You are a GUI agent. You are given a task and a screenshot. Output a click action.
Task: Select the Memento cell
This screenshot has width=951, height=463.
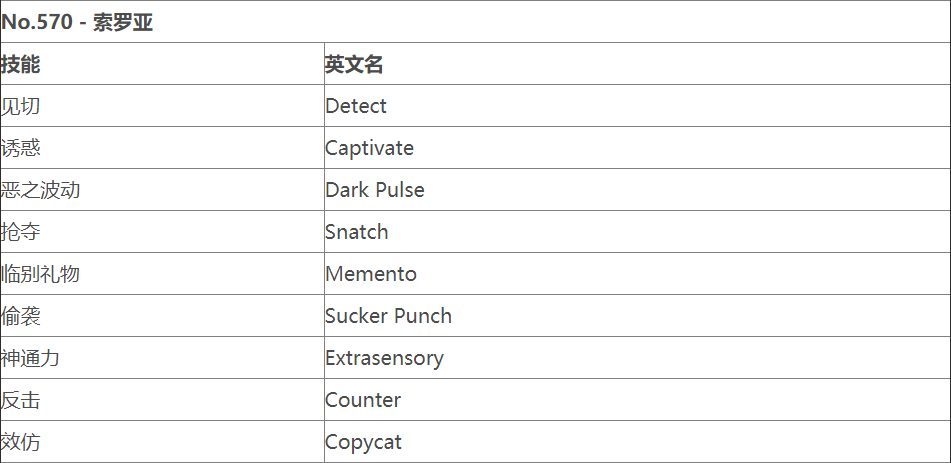tap(371, 274)
